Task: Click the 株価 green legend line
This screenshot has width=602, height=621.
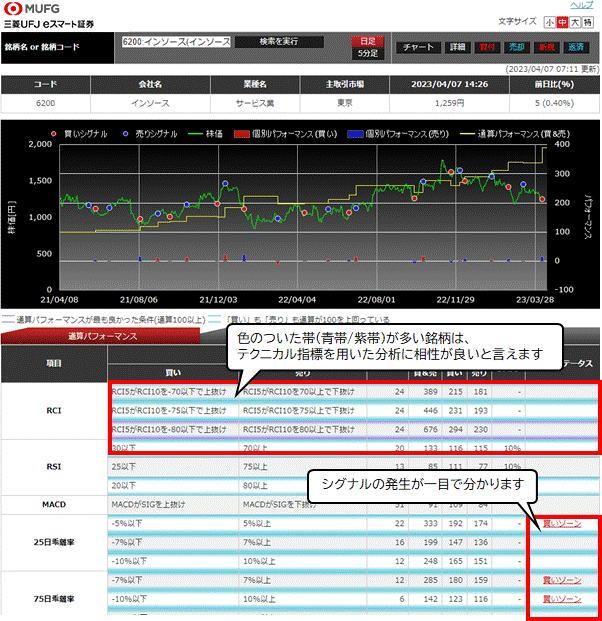Action: 195,134
